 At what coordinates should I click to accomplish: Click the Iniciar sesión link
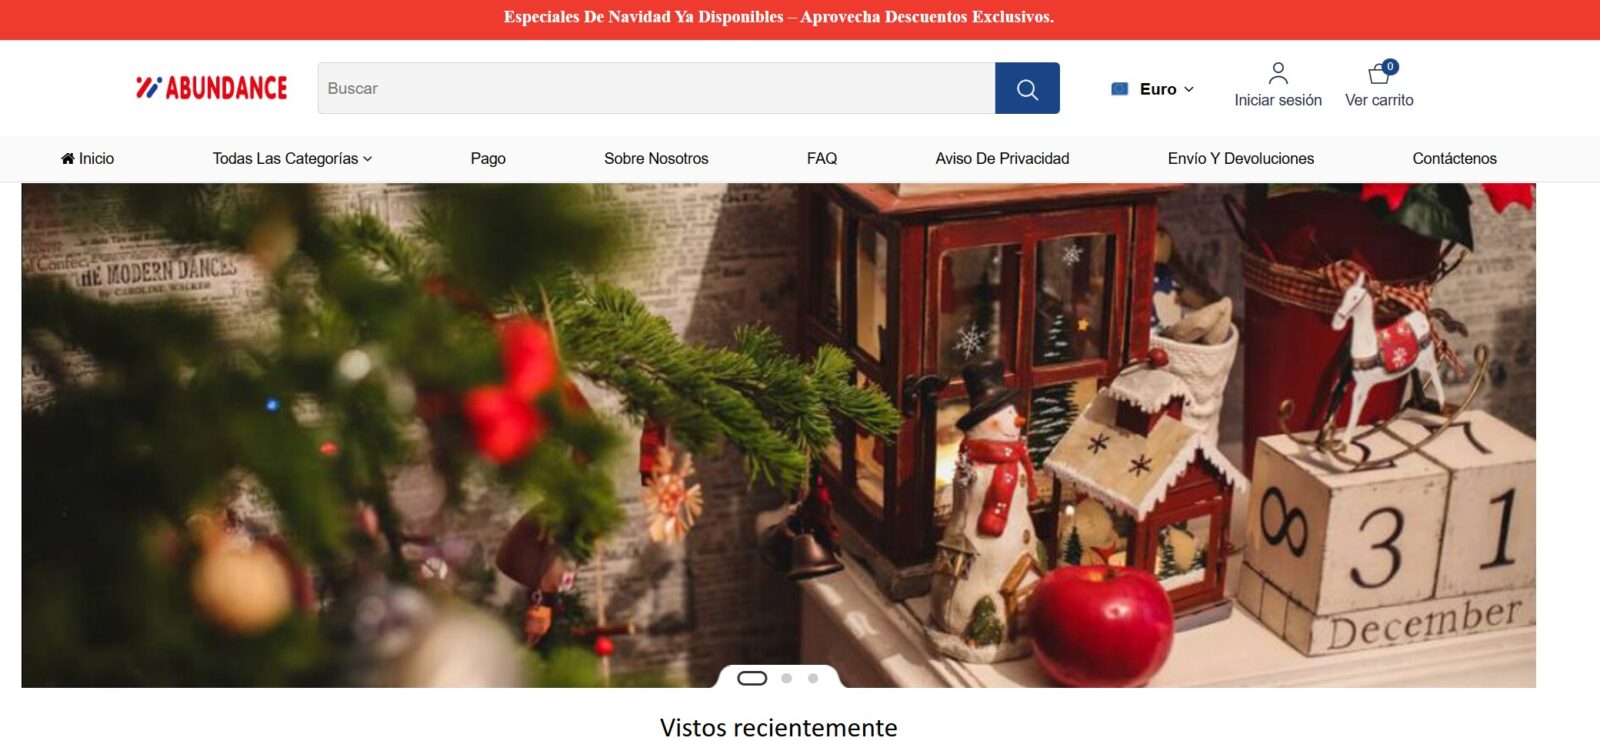(1278, 100)
